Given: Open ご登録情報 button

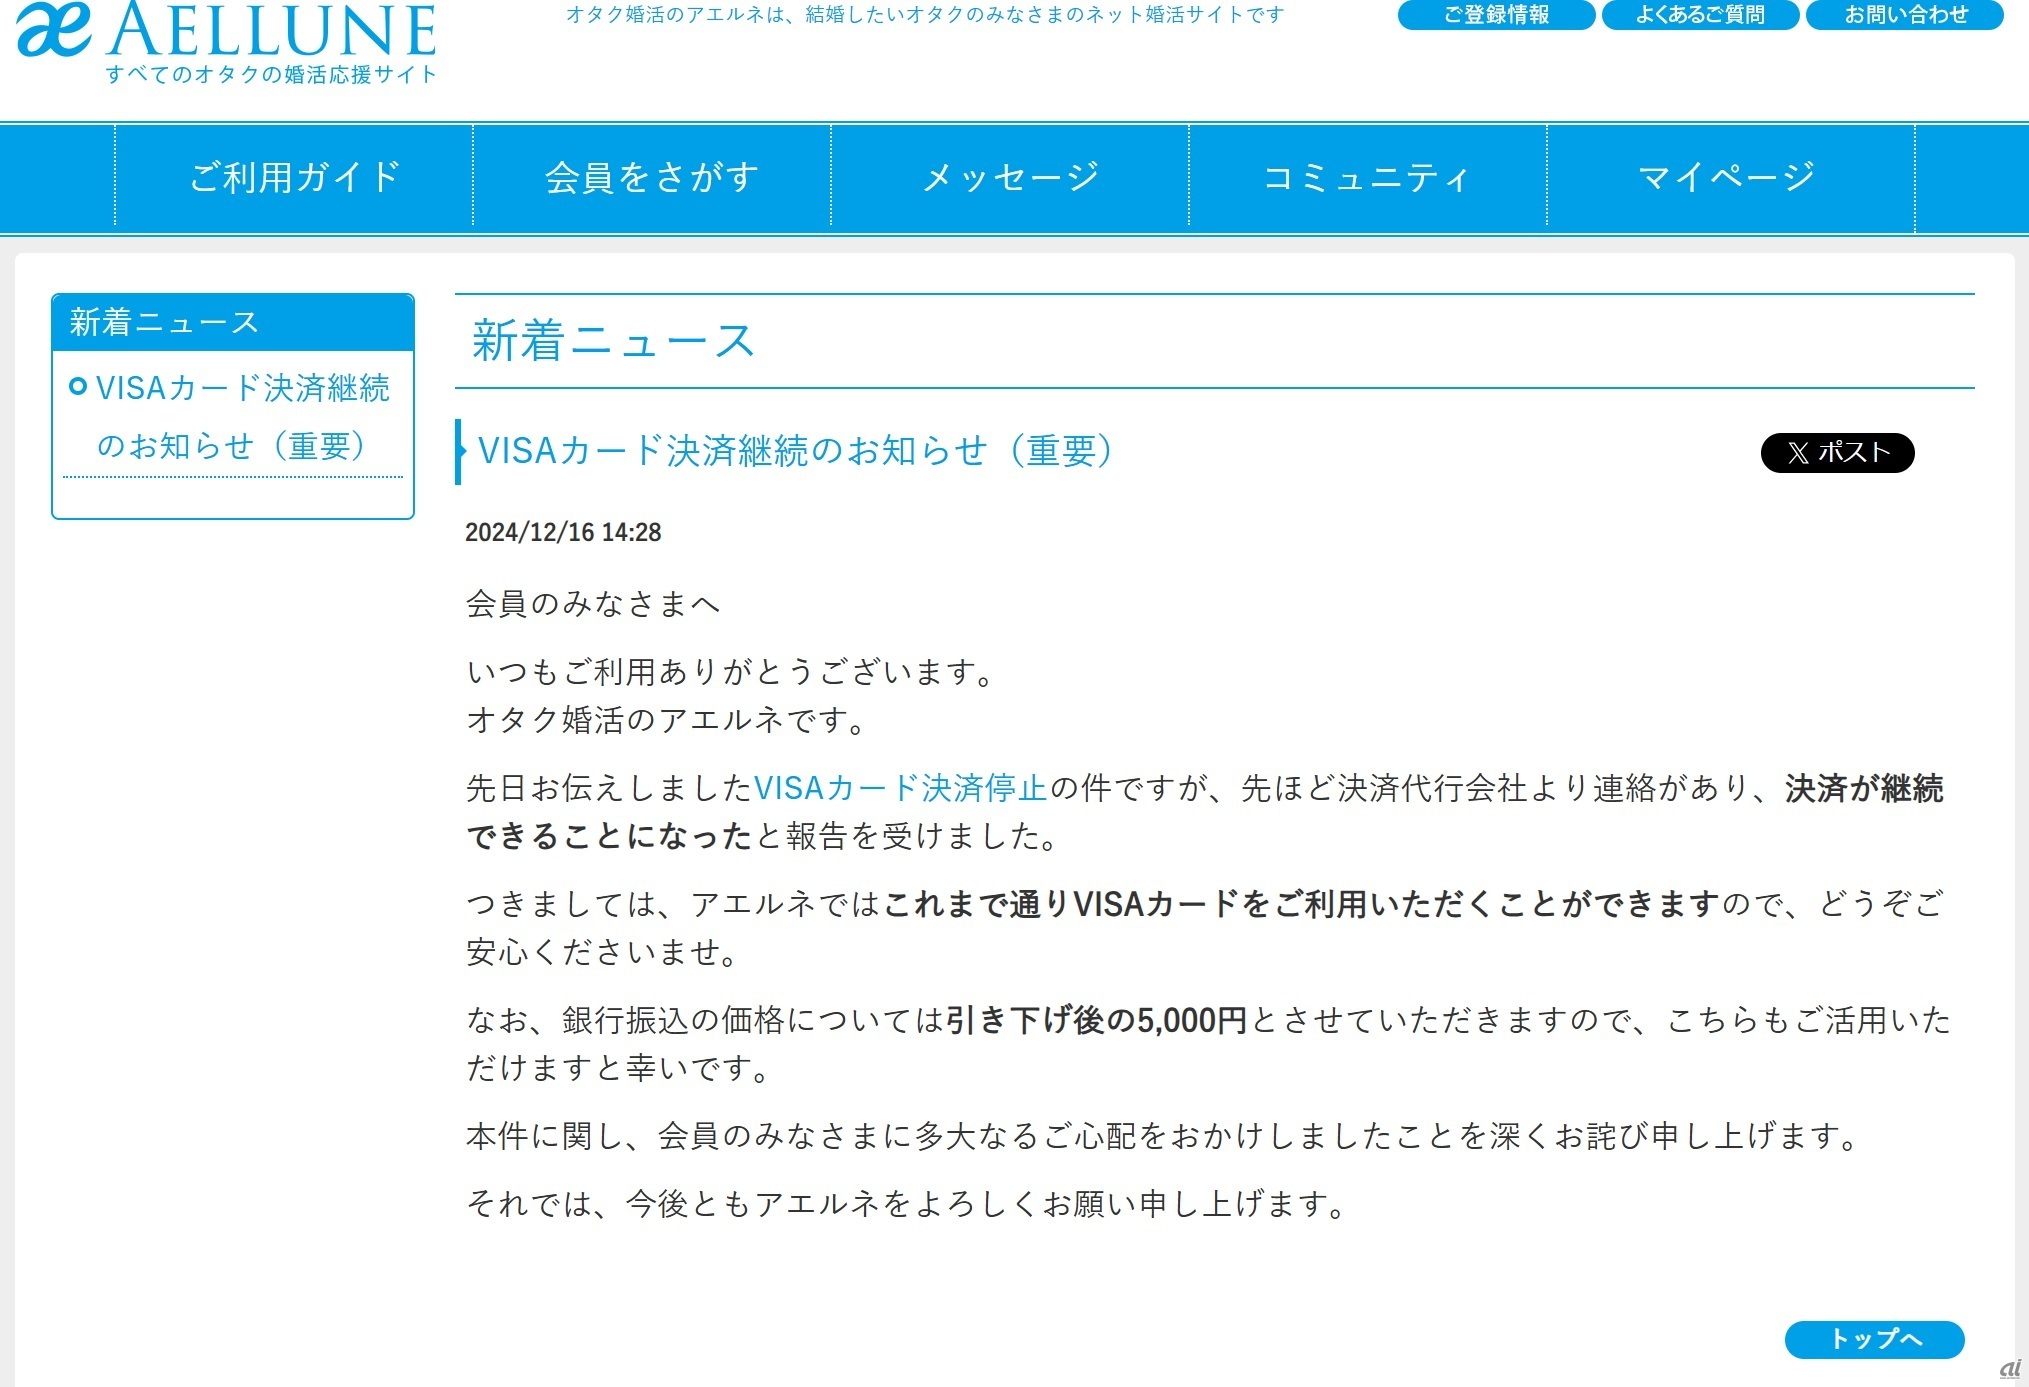Looking at the screenshot, I should pos(1496,14).
